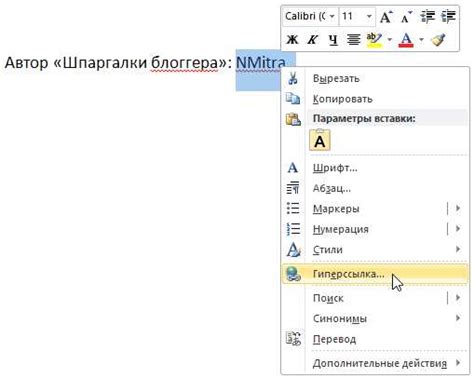
Task: Expand the Нумерация submenu arrow
Action: 458,229
